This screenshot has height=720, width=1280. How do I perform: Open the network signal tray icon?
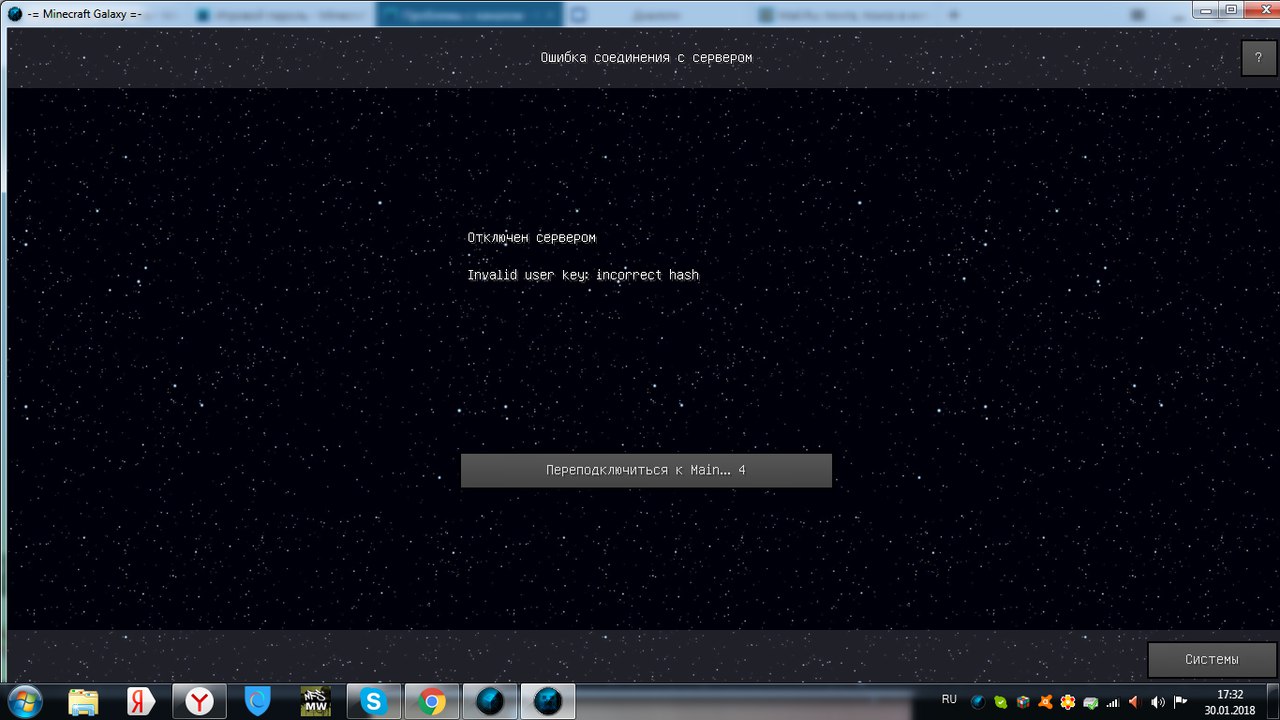[x=1112, y=702]
